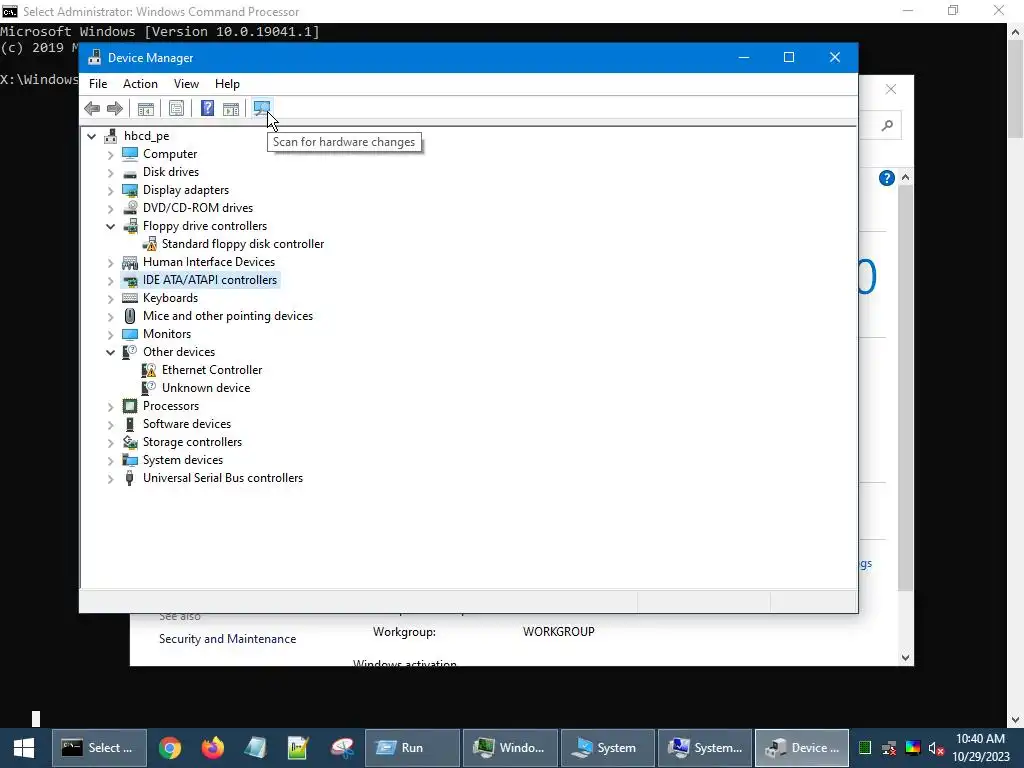Screen dimensions: 1024x768
Task: Select 'System devices' tree label
Action: 183,460
